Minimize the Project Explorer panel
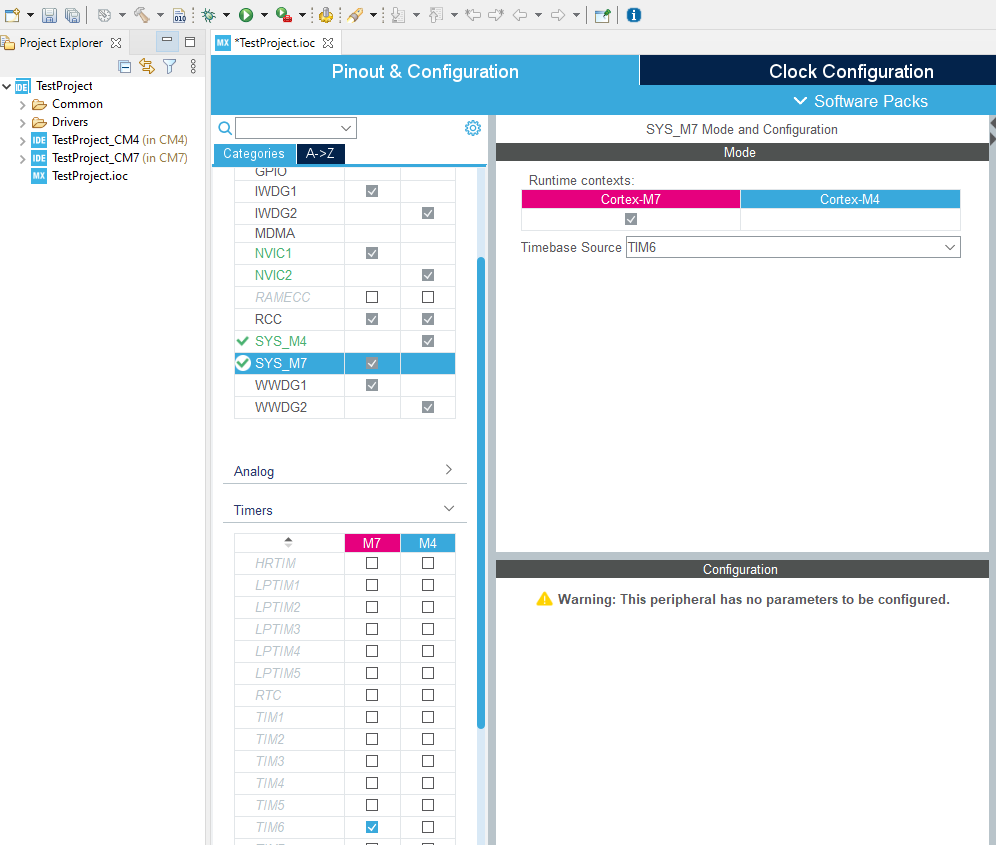Viewport: 996px width, 845px height. [167, 41]
